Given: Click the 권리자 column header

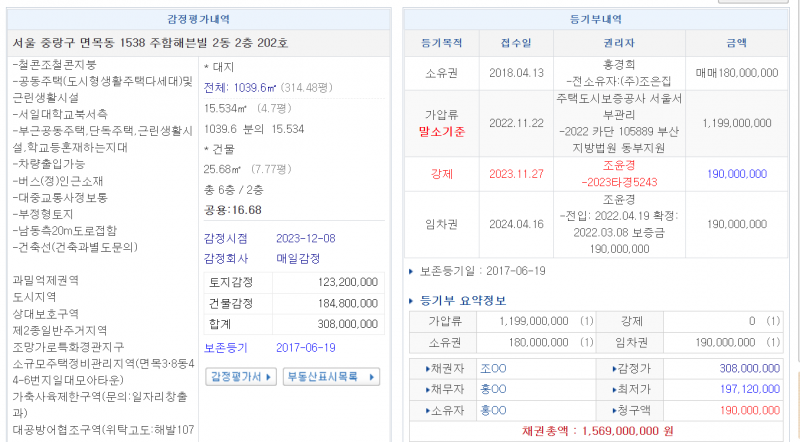Looking at the screenshot, I should (620, 43).
